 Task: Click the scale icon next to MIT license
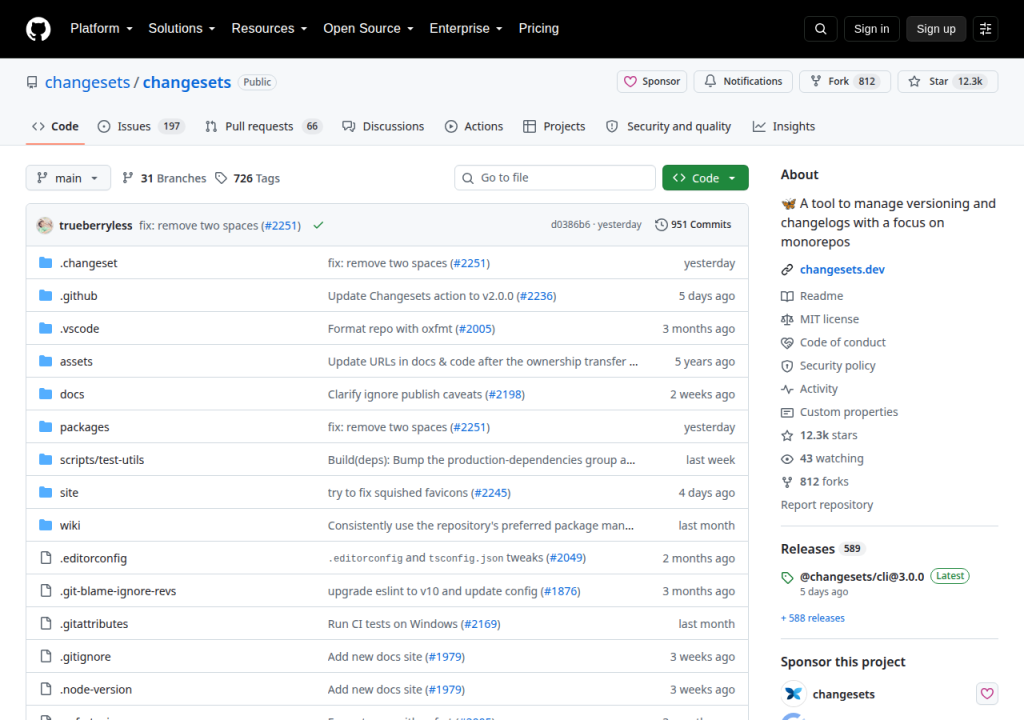click(787, 319)
